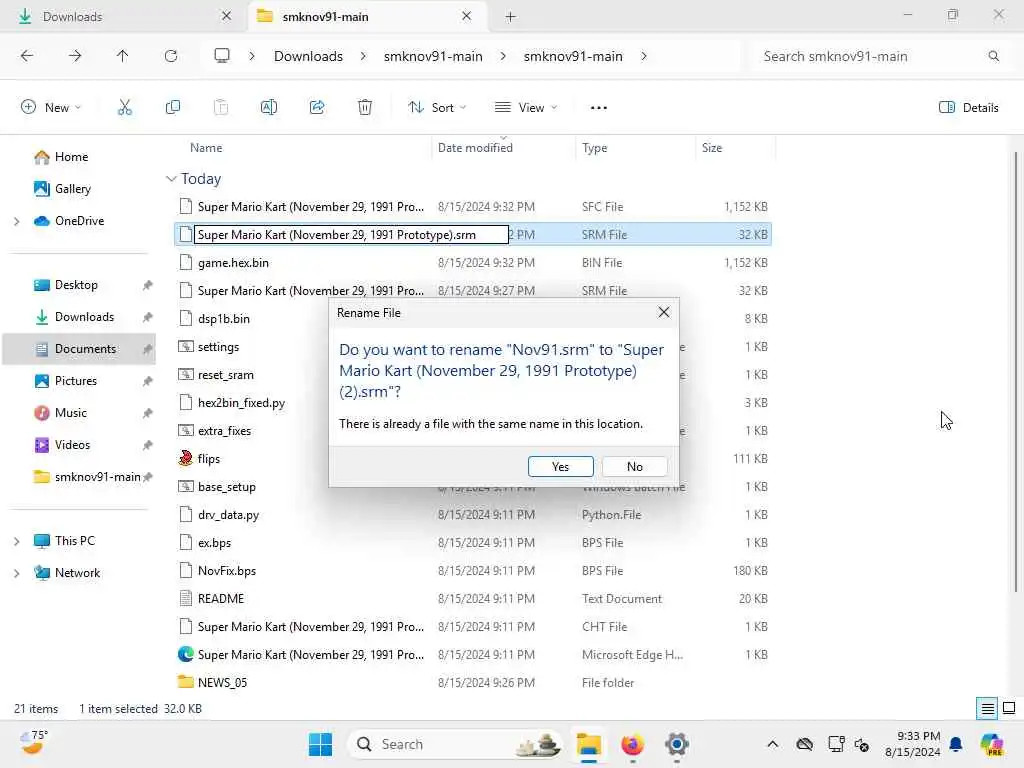Click the Delete trash icon in the toolbar
Image resolution: width=1024 pixels, height=768 pixels.
(x=365, y=108)
